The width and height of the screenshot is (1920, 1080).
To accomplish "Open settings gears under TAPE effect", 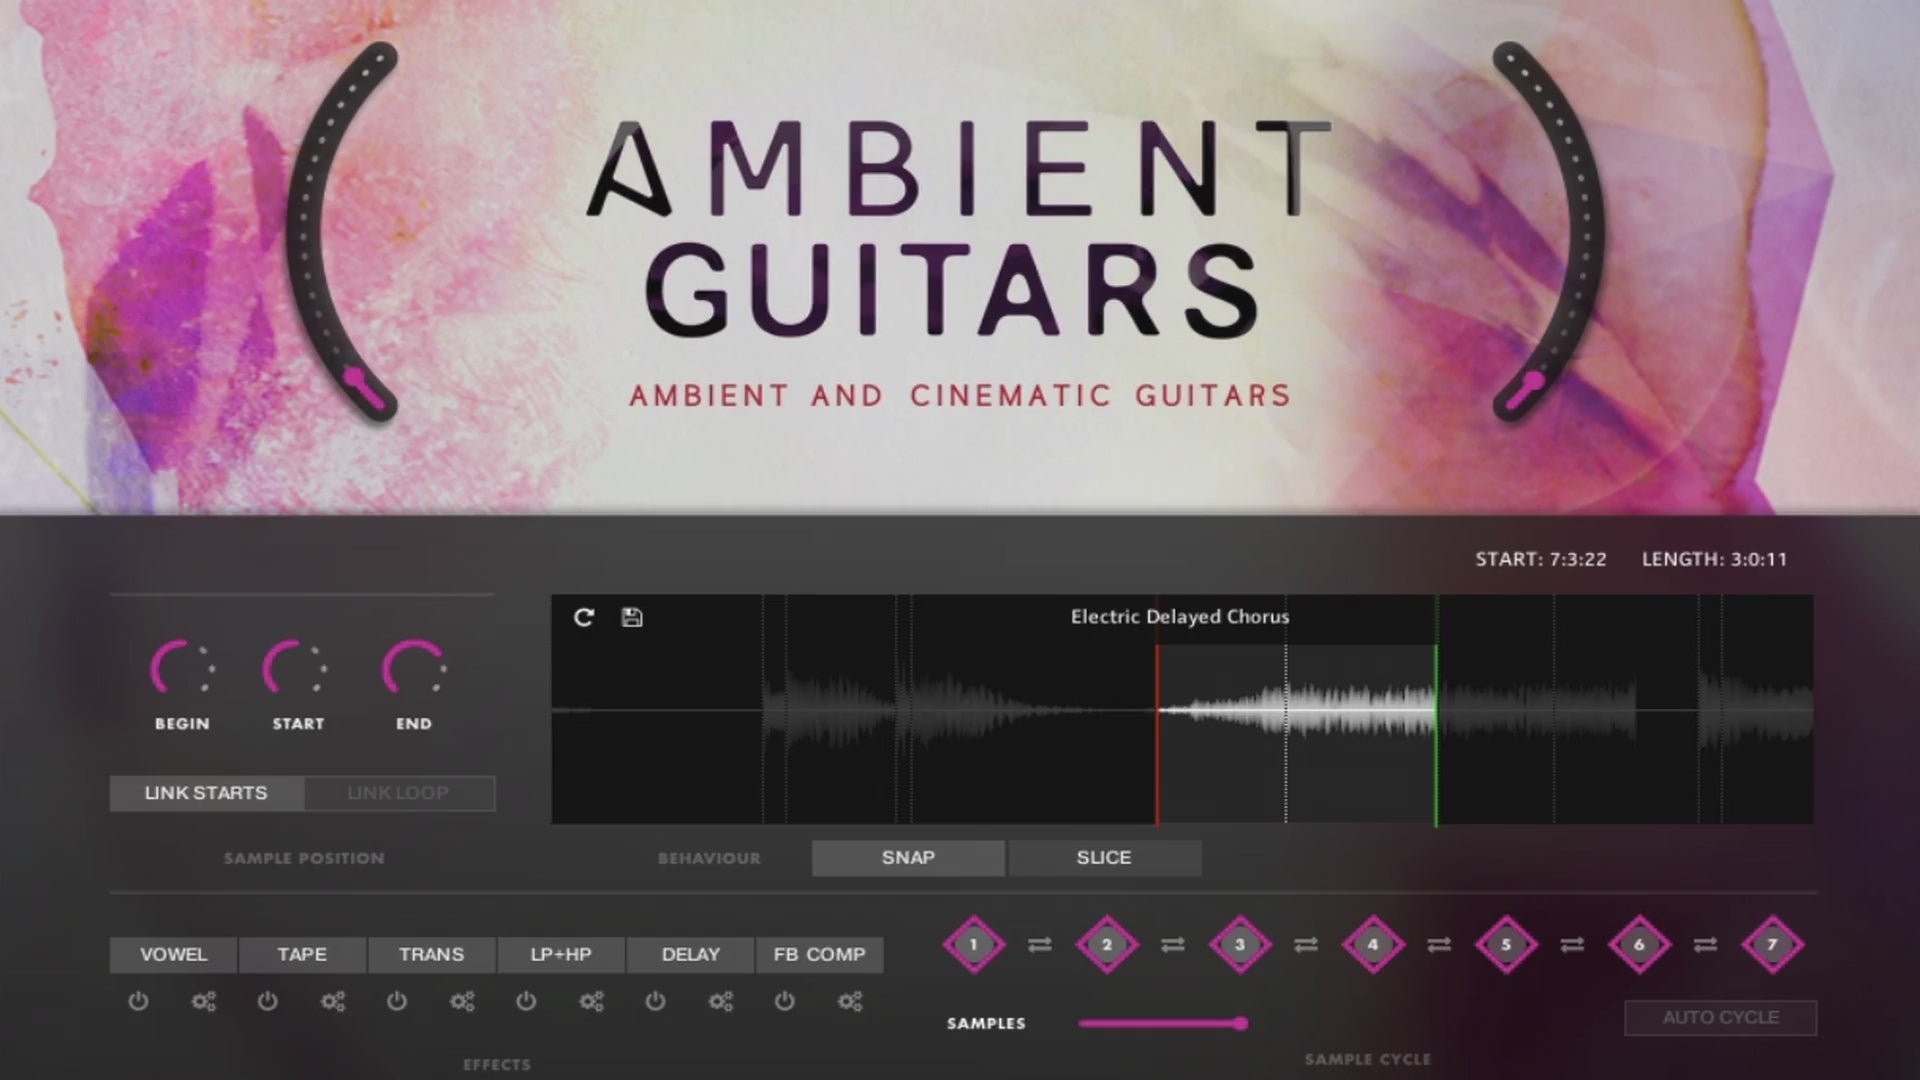I will click(333, 1001).
